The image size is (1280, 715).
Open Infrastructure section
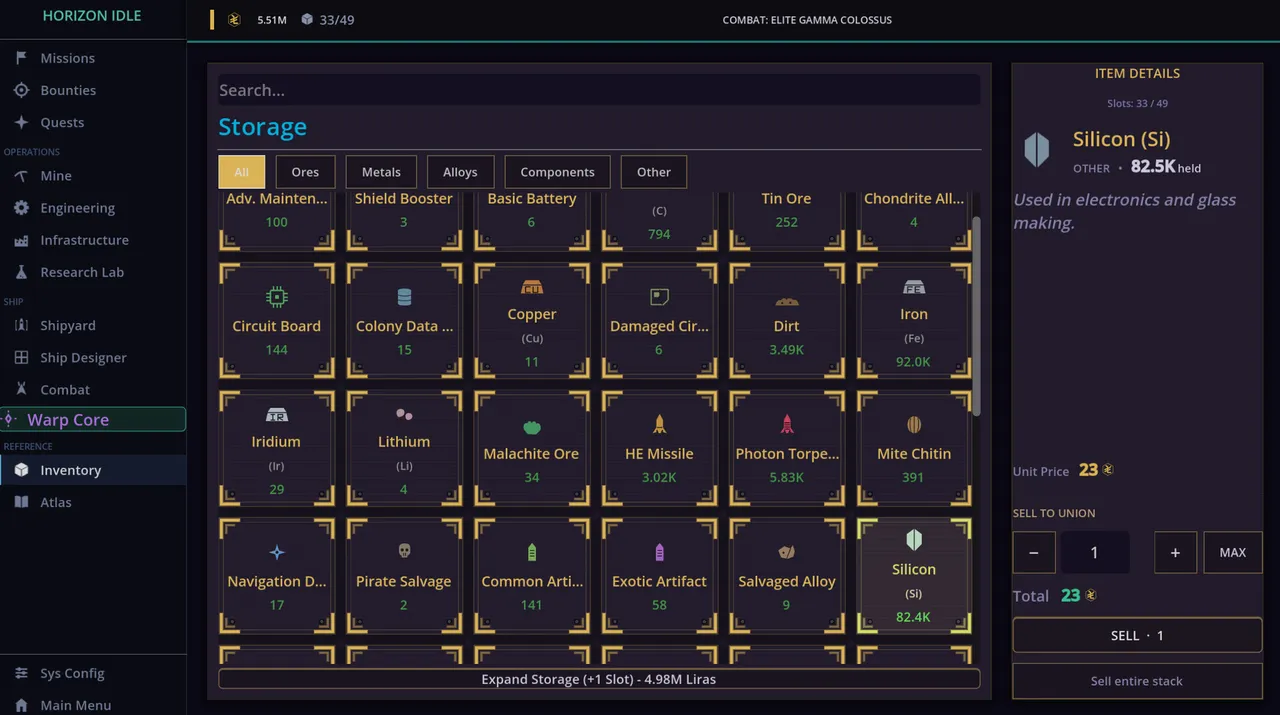[x=92, y=240]
